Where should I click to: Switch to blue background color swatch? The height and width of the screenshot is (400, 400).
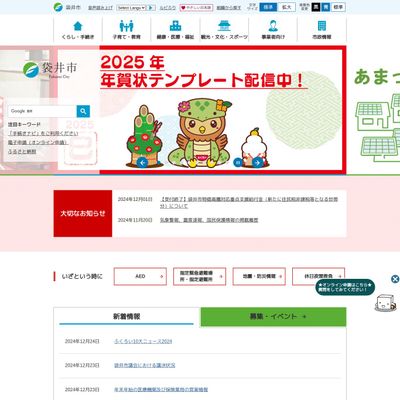pos(326,7)
